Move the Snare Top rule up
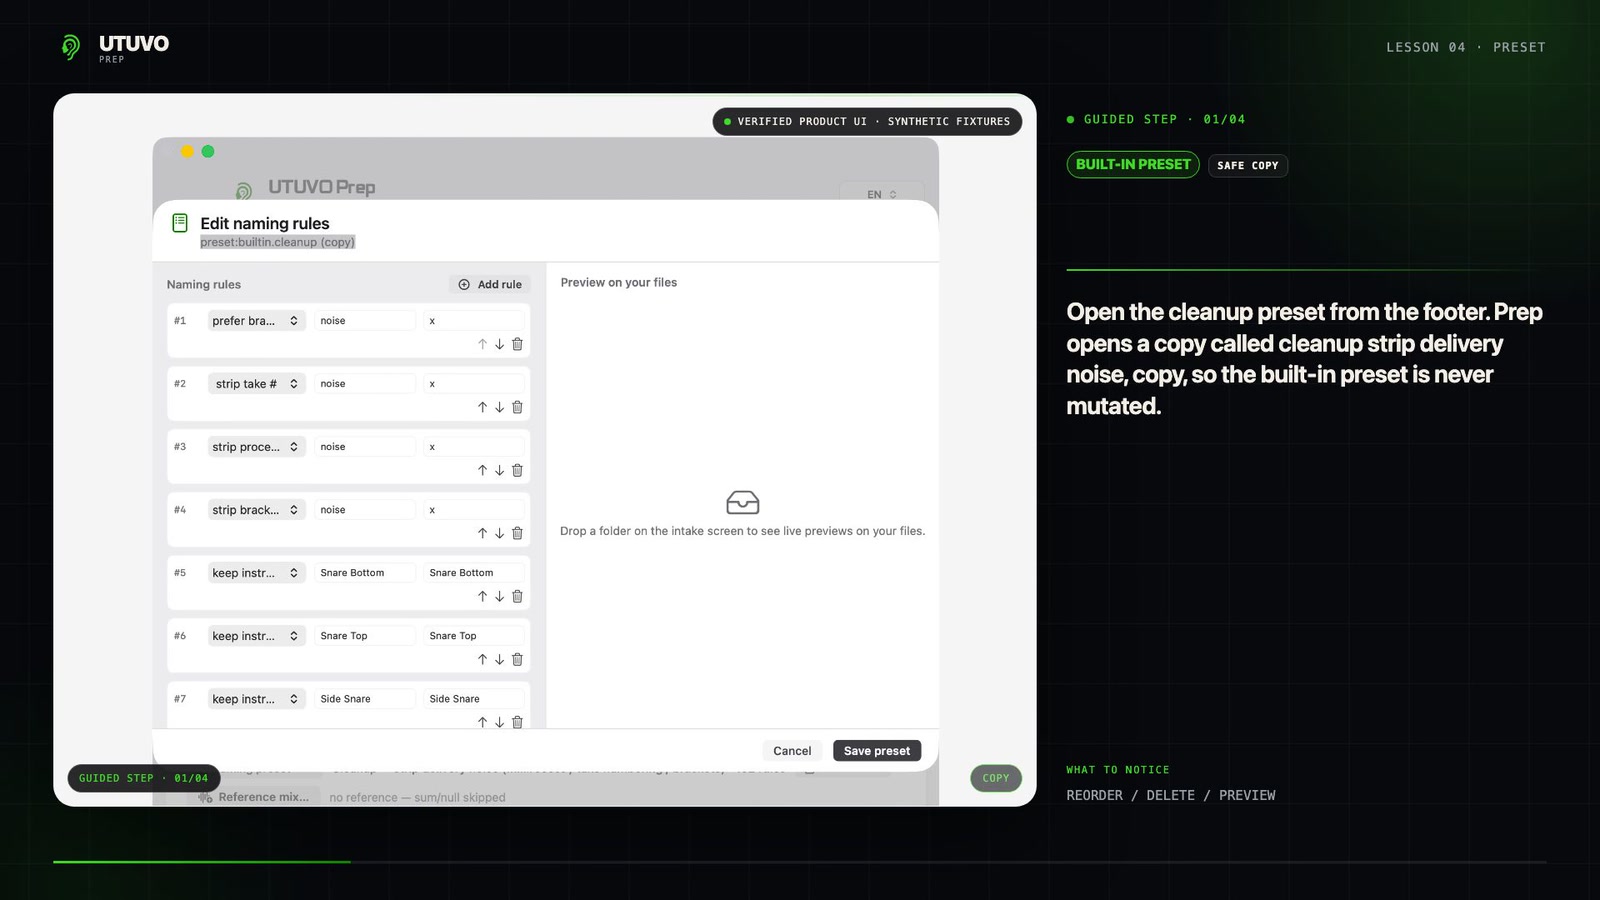The image size is (1600, 900). coord(482,659)
